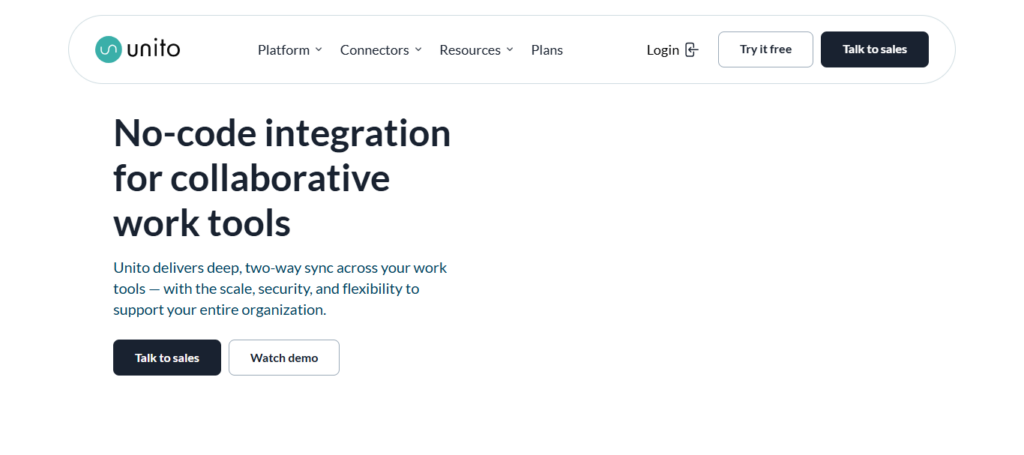Open the Platform menu item

coord(283,50)
